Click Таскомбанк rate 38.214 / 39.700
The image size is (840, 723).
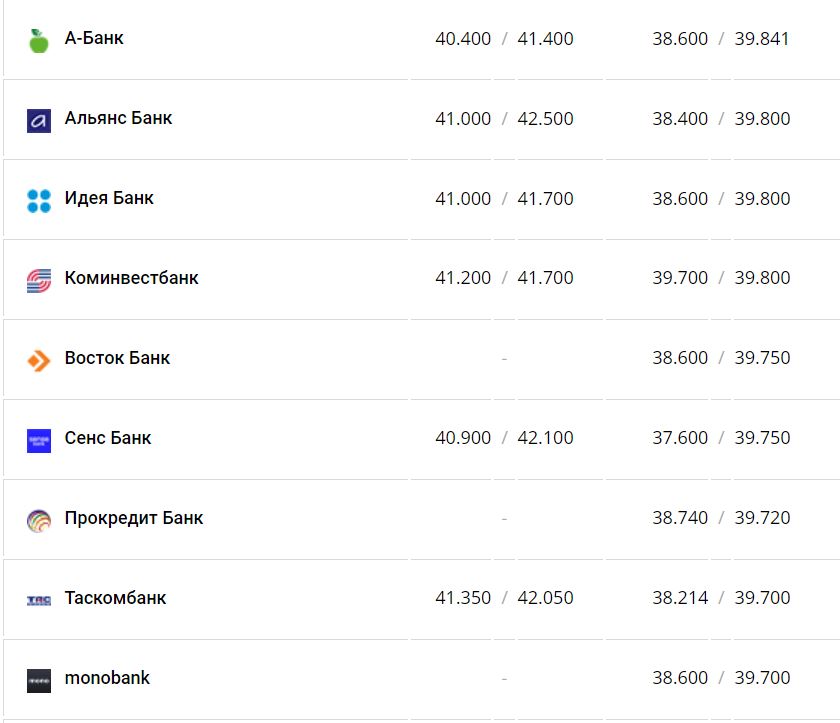click(721, 598)
